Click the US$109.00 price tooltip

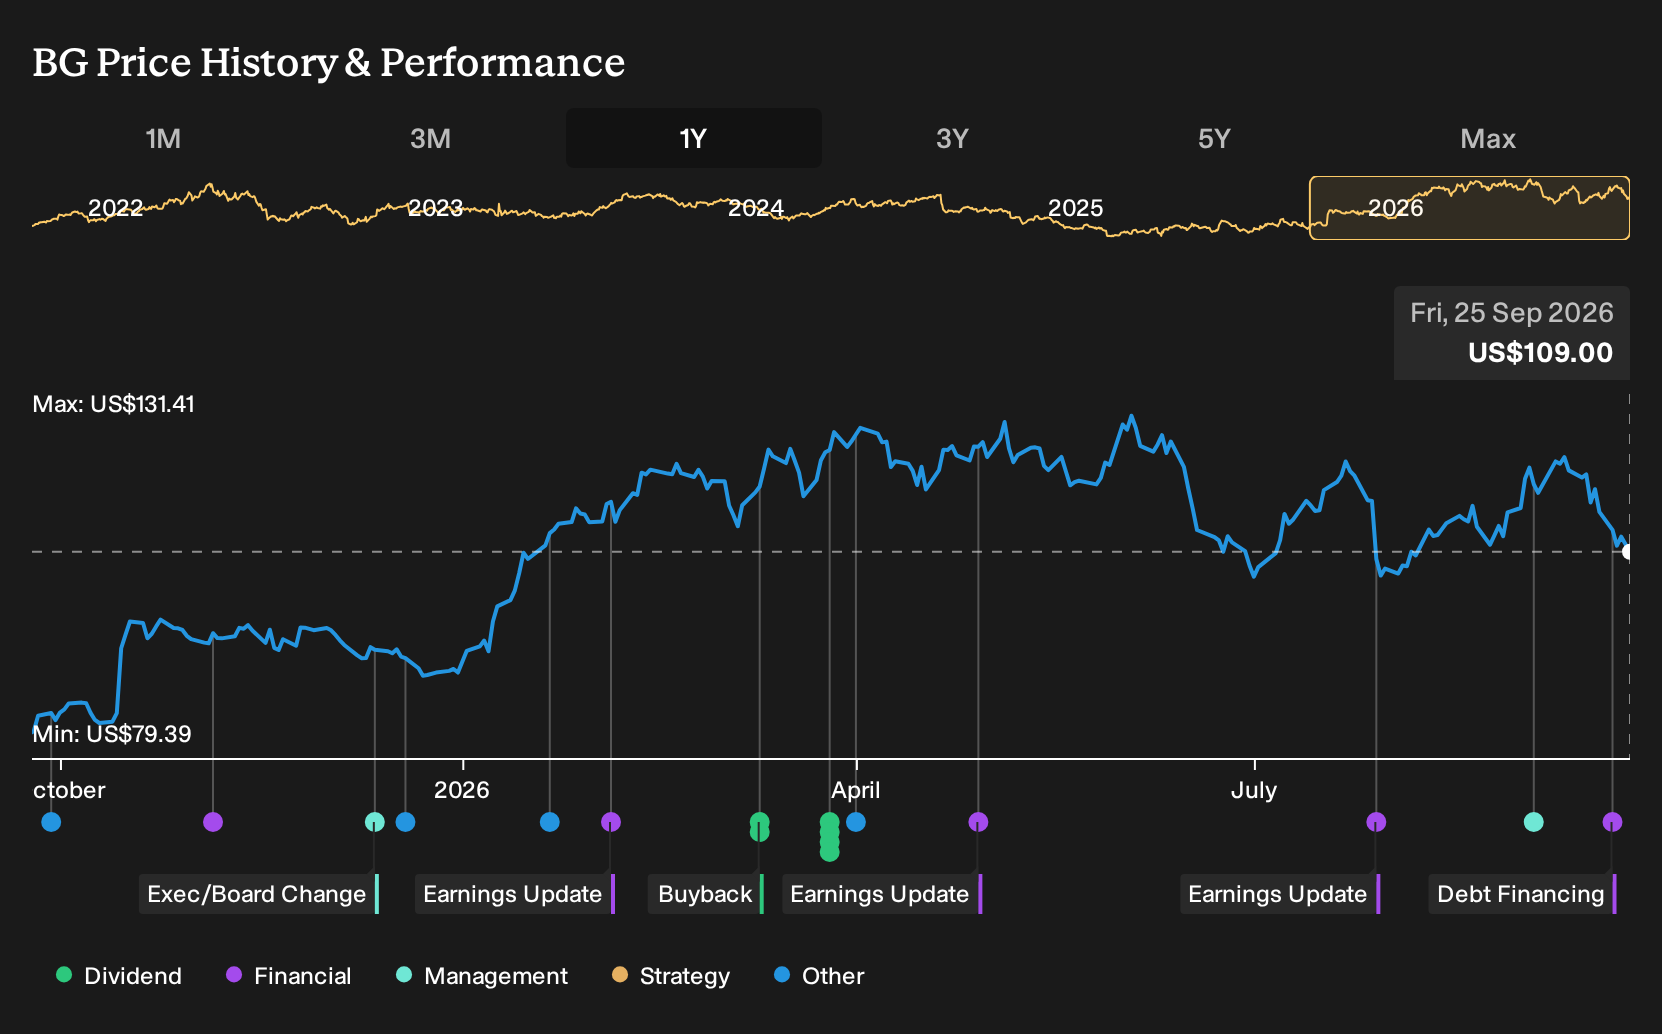click(1512, 333)
